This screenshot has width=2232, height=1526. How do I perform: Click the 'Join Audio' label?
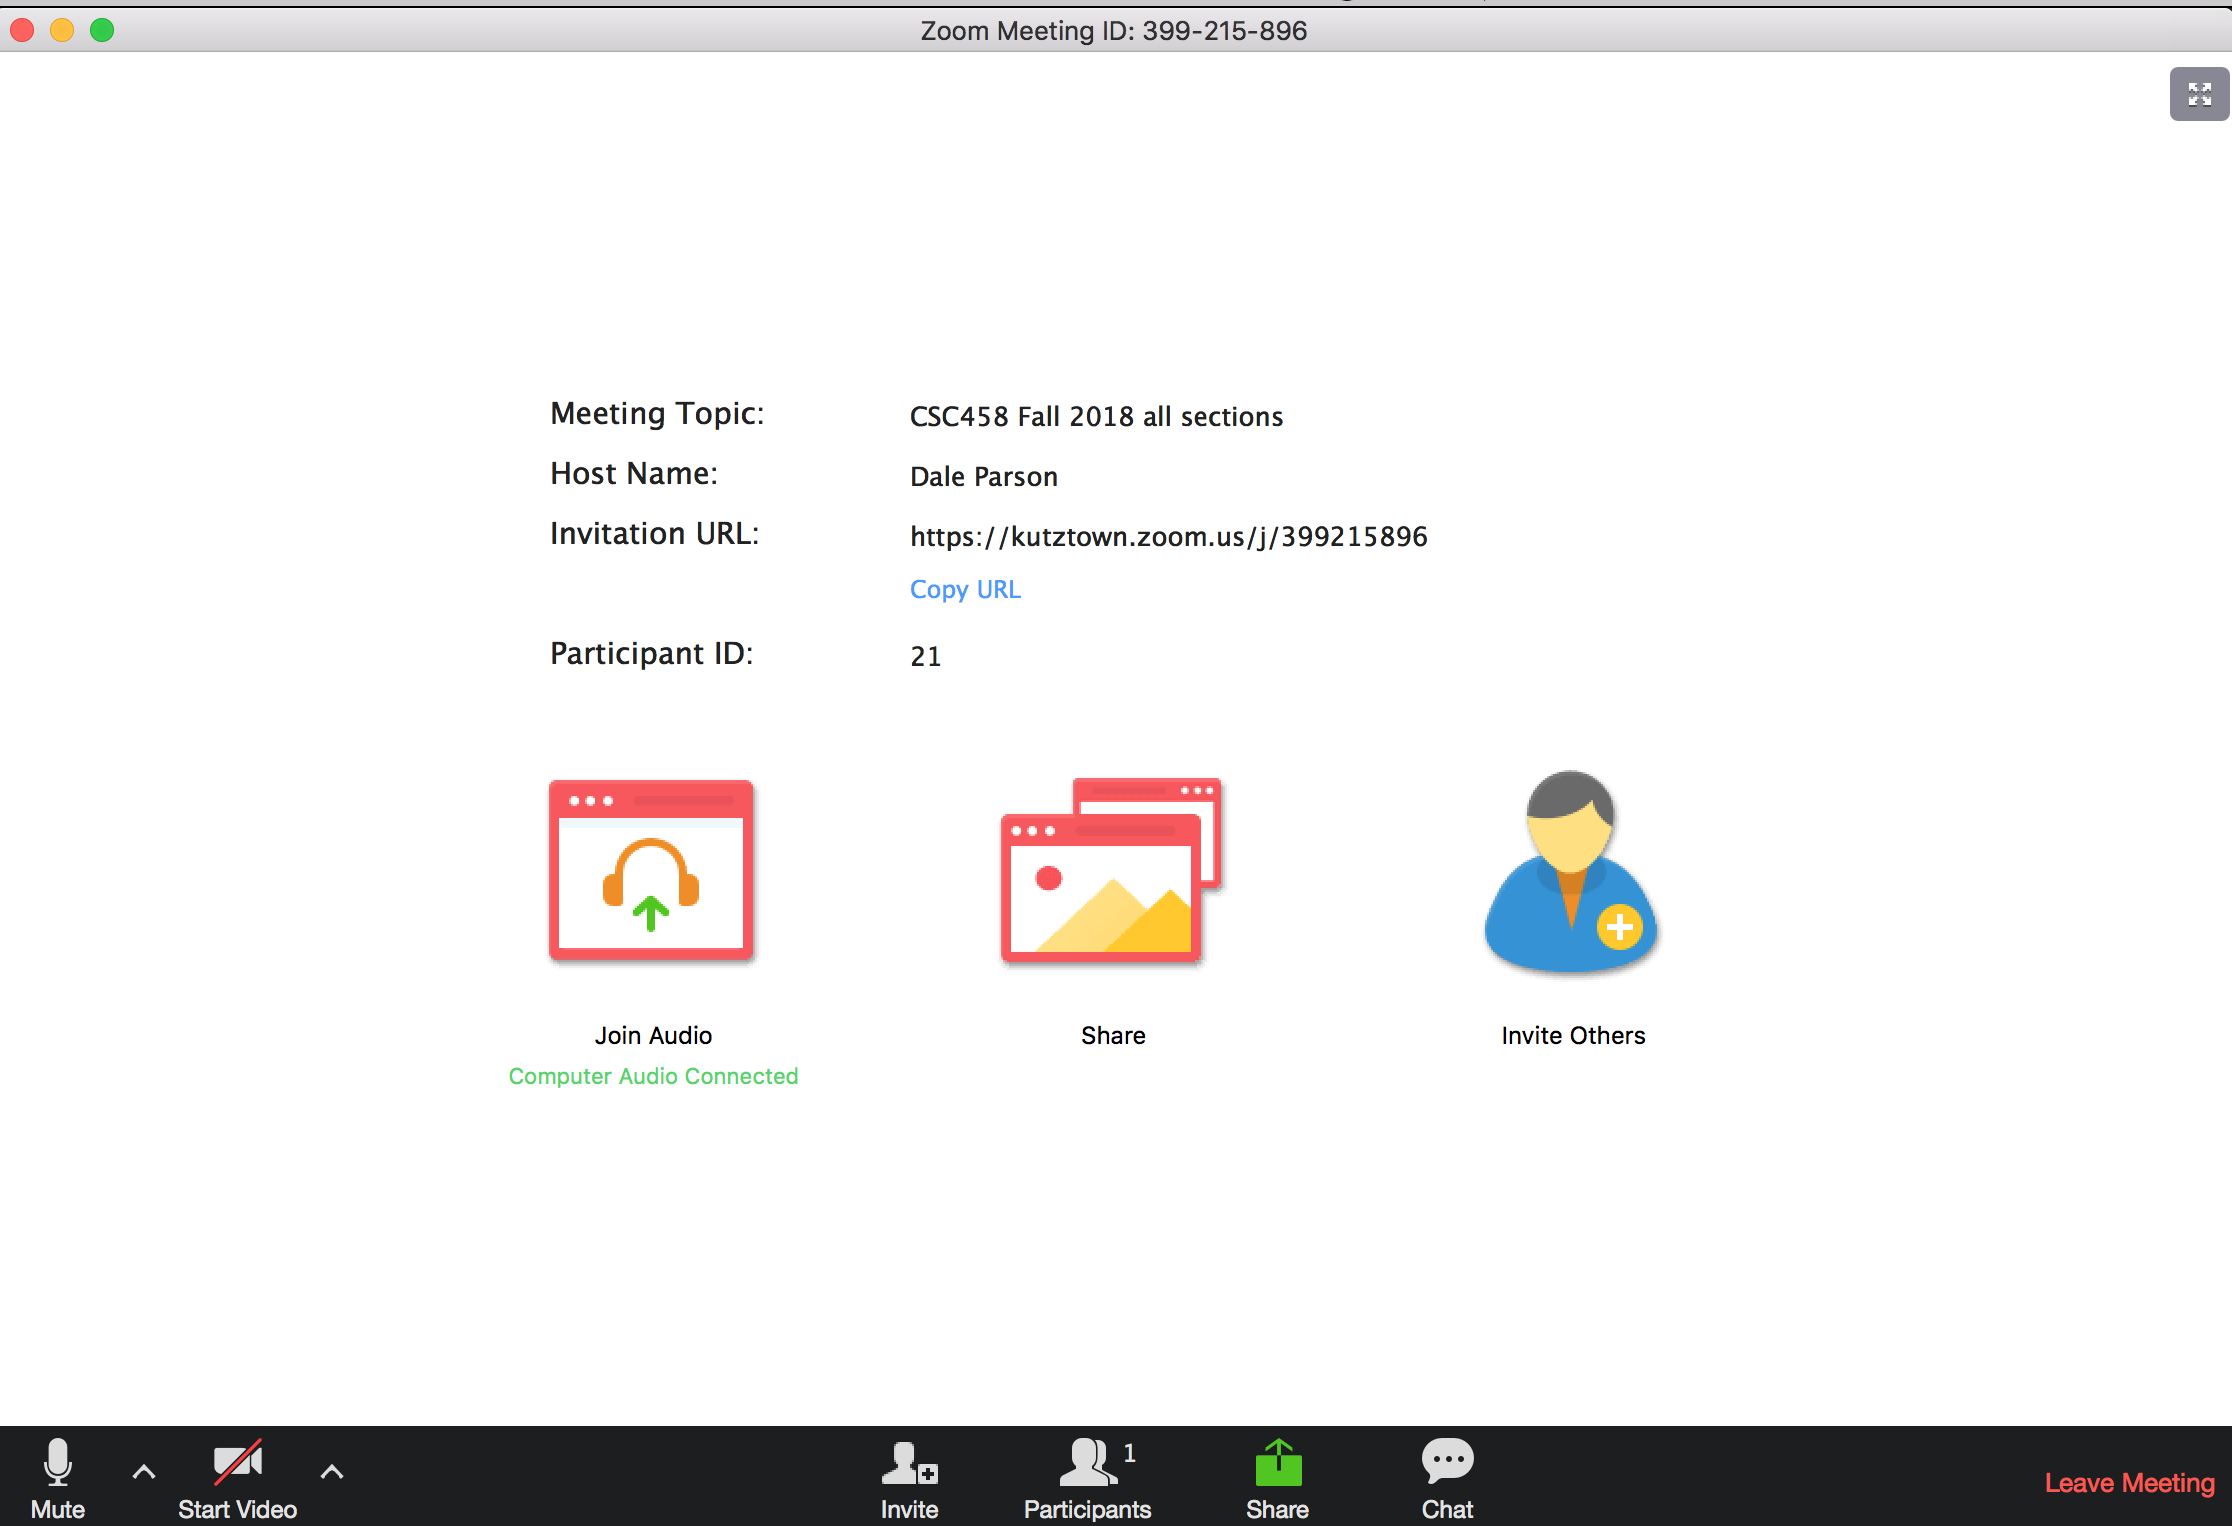pos(653,1035)
